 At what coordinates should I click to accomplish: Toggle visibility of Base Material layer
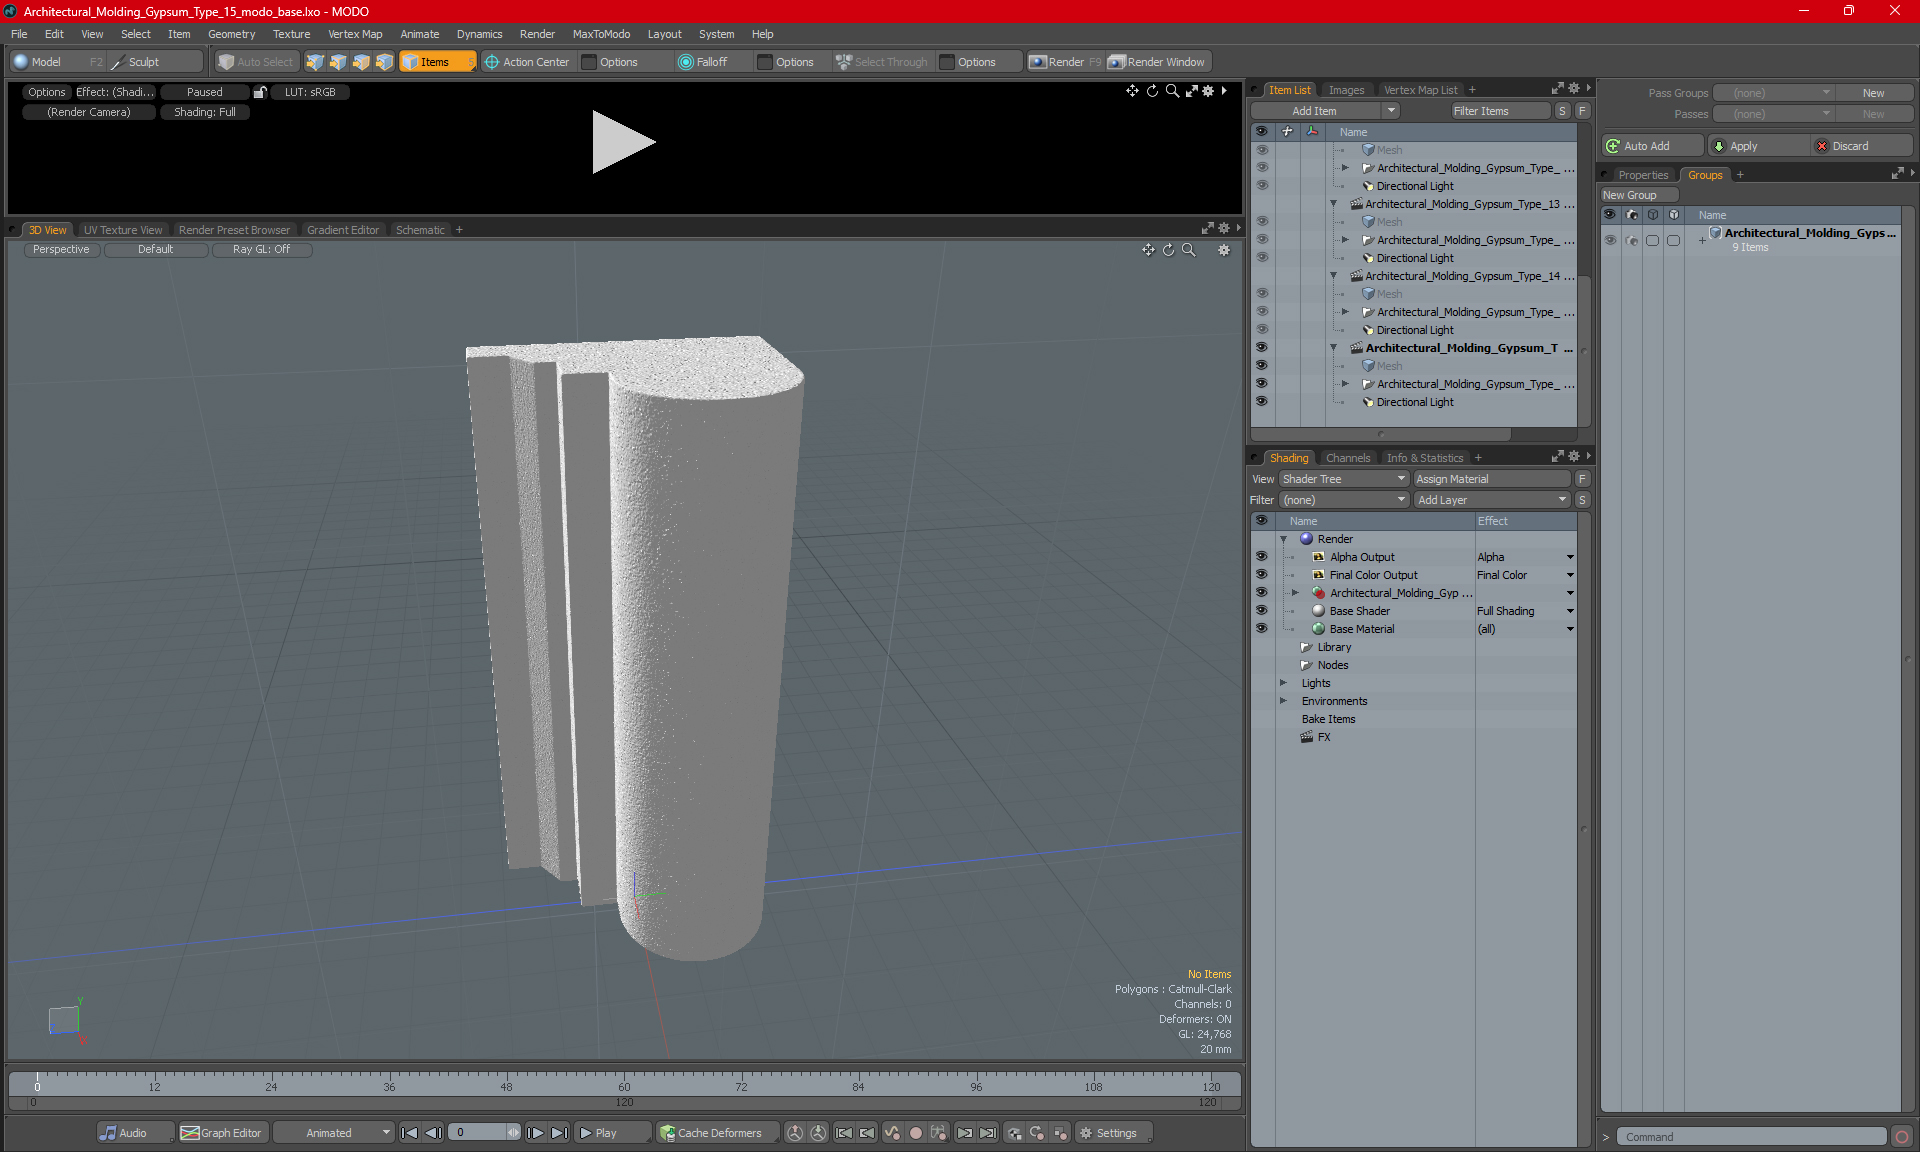point(1261,629)
